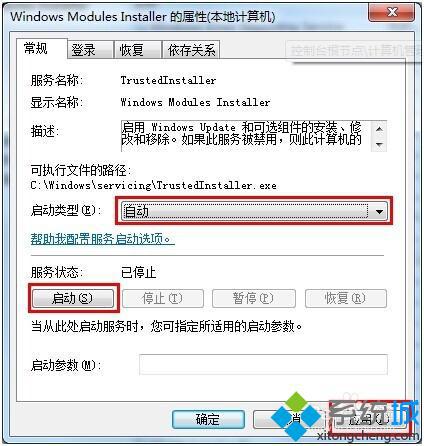The width and height of the screenshot is (424, 446).
Task: Click the 应用 button in the bottom right
Action: [369, 419]
